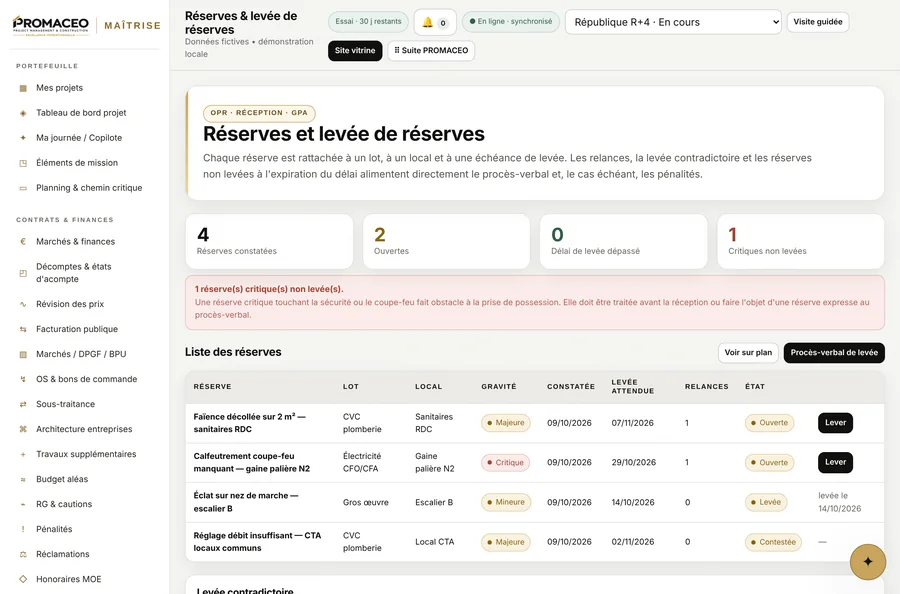Screen dimensions: 900x594
Task: Open the République R+4 project dropdown
Action: click(673, 22)
